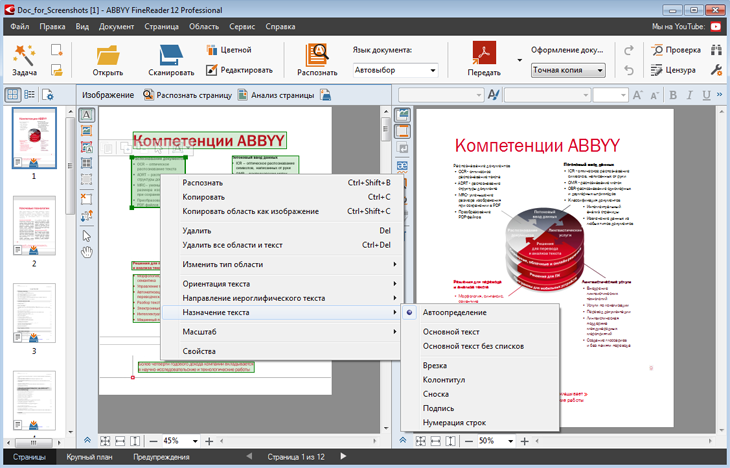Viewport: 730px width, 468px height.
Task: Toggle italic formatting button
Action: coord(689,95)
